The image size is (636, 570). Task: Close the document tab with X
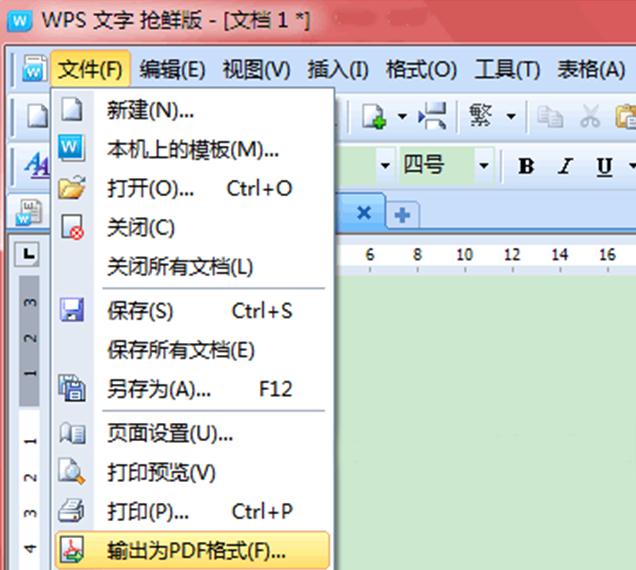pyautogui.click(x=364, y=213)
